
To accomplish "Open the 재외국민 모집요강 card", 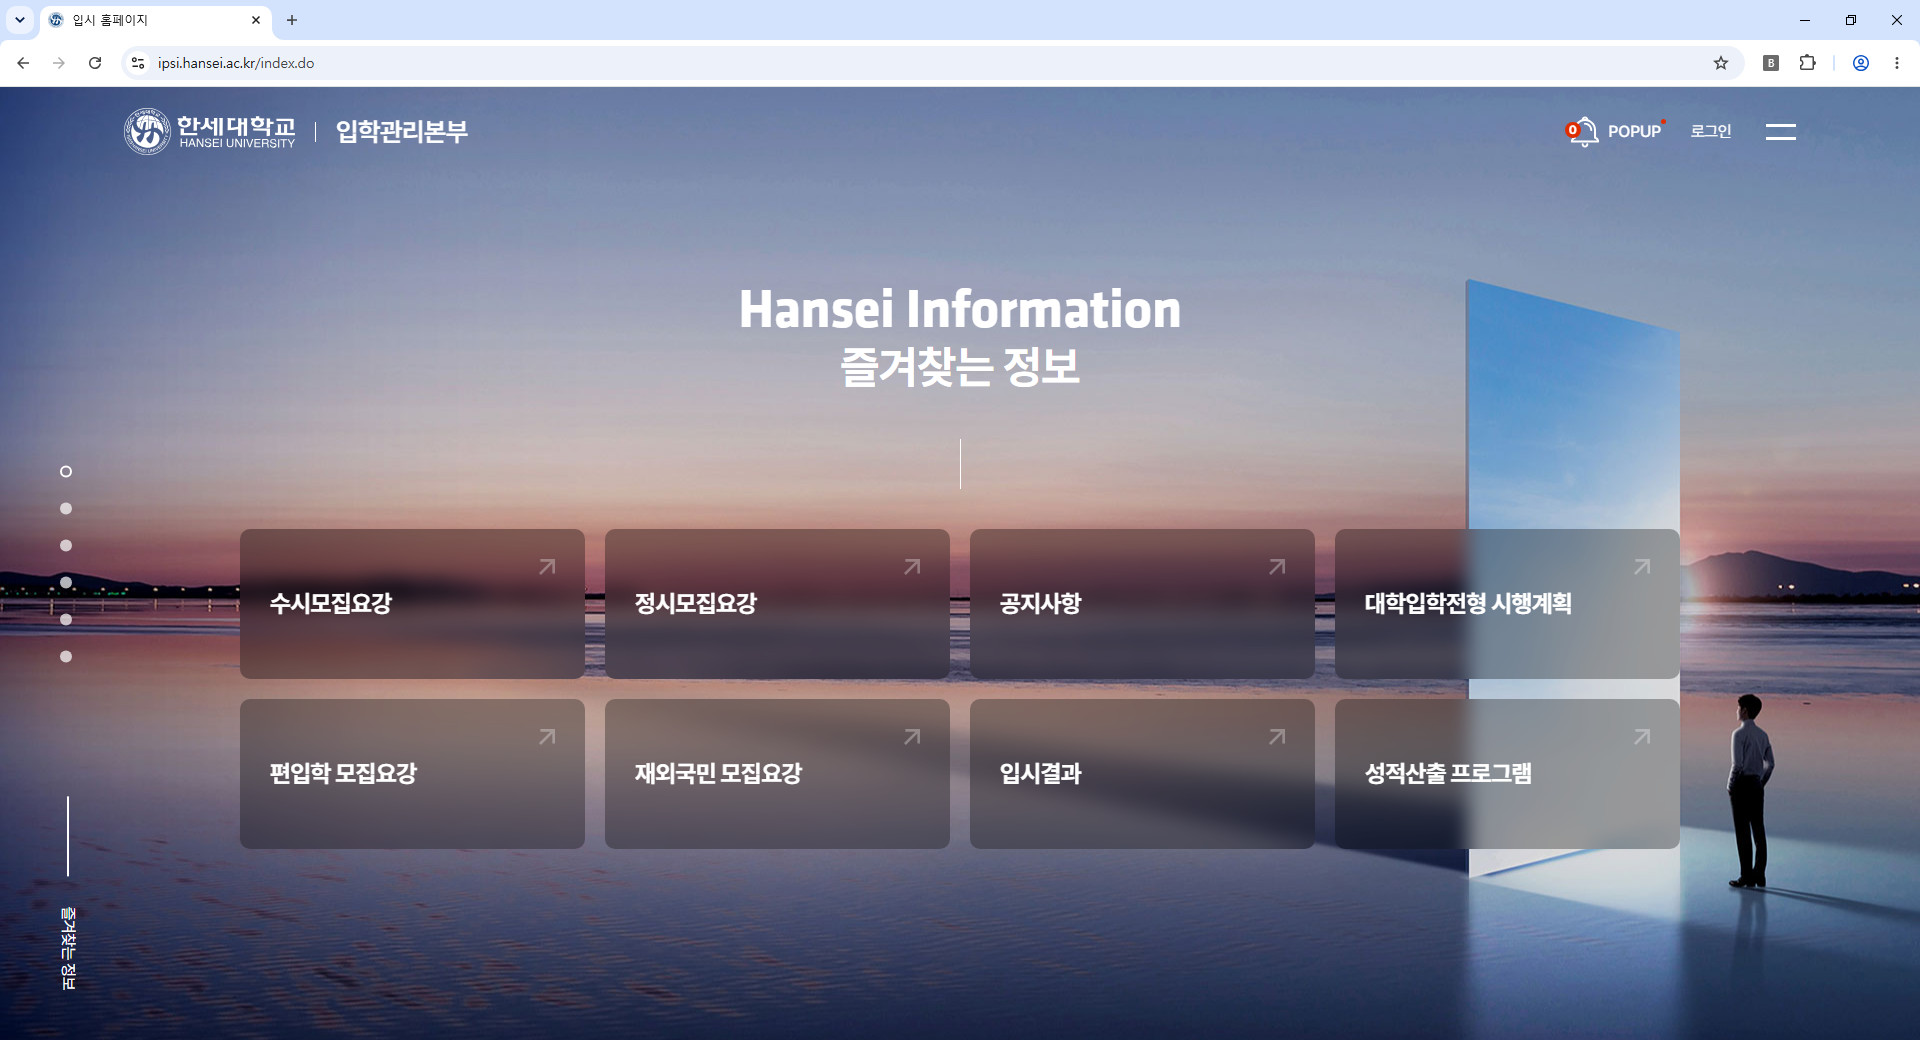I will [777, 774].
